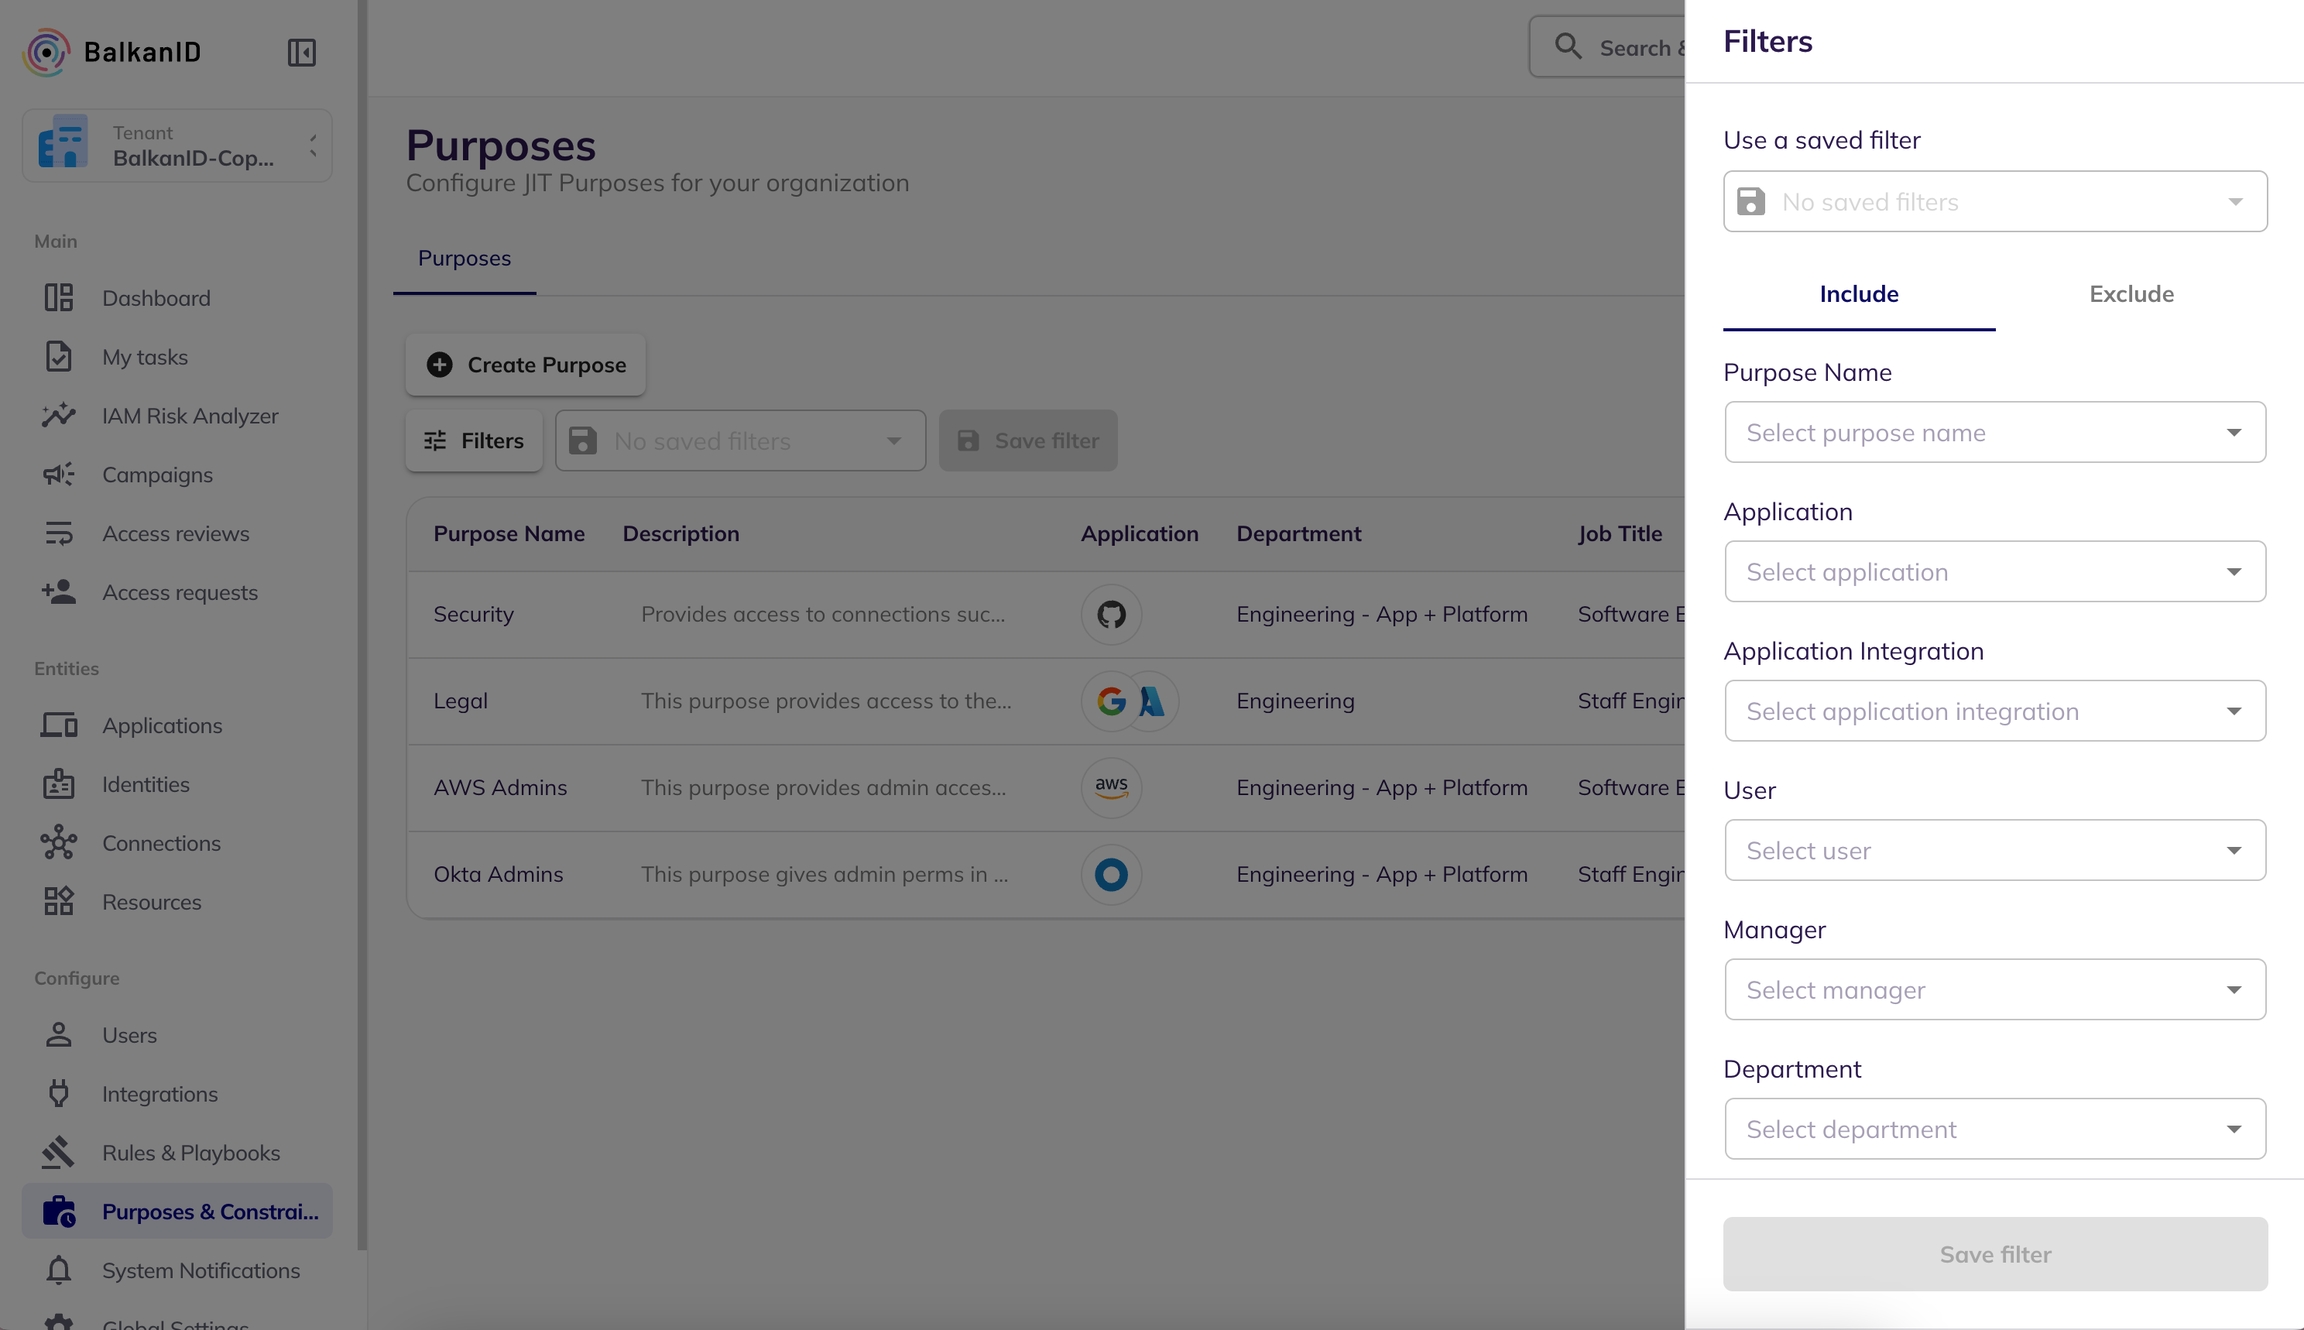The image size is (2304, 1330).
Task: Click the Create Purpose button
Action: pyautogui.click(x=526, y=365)
